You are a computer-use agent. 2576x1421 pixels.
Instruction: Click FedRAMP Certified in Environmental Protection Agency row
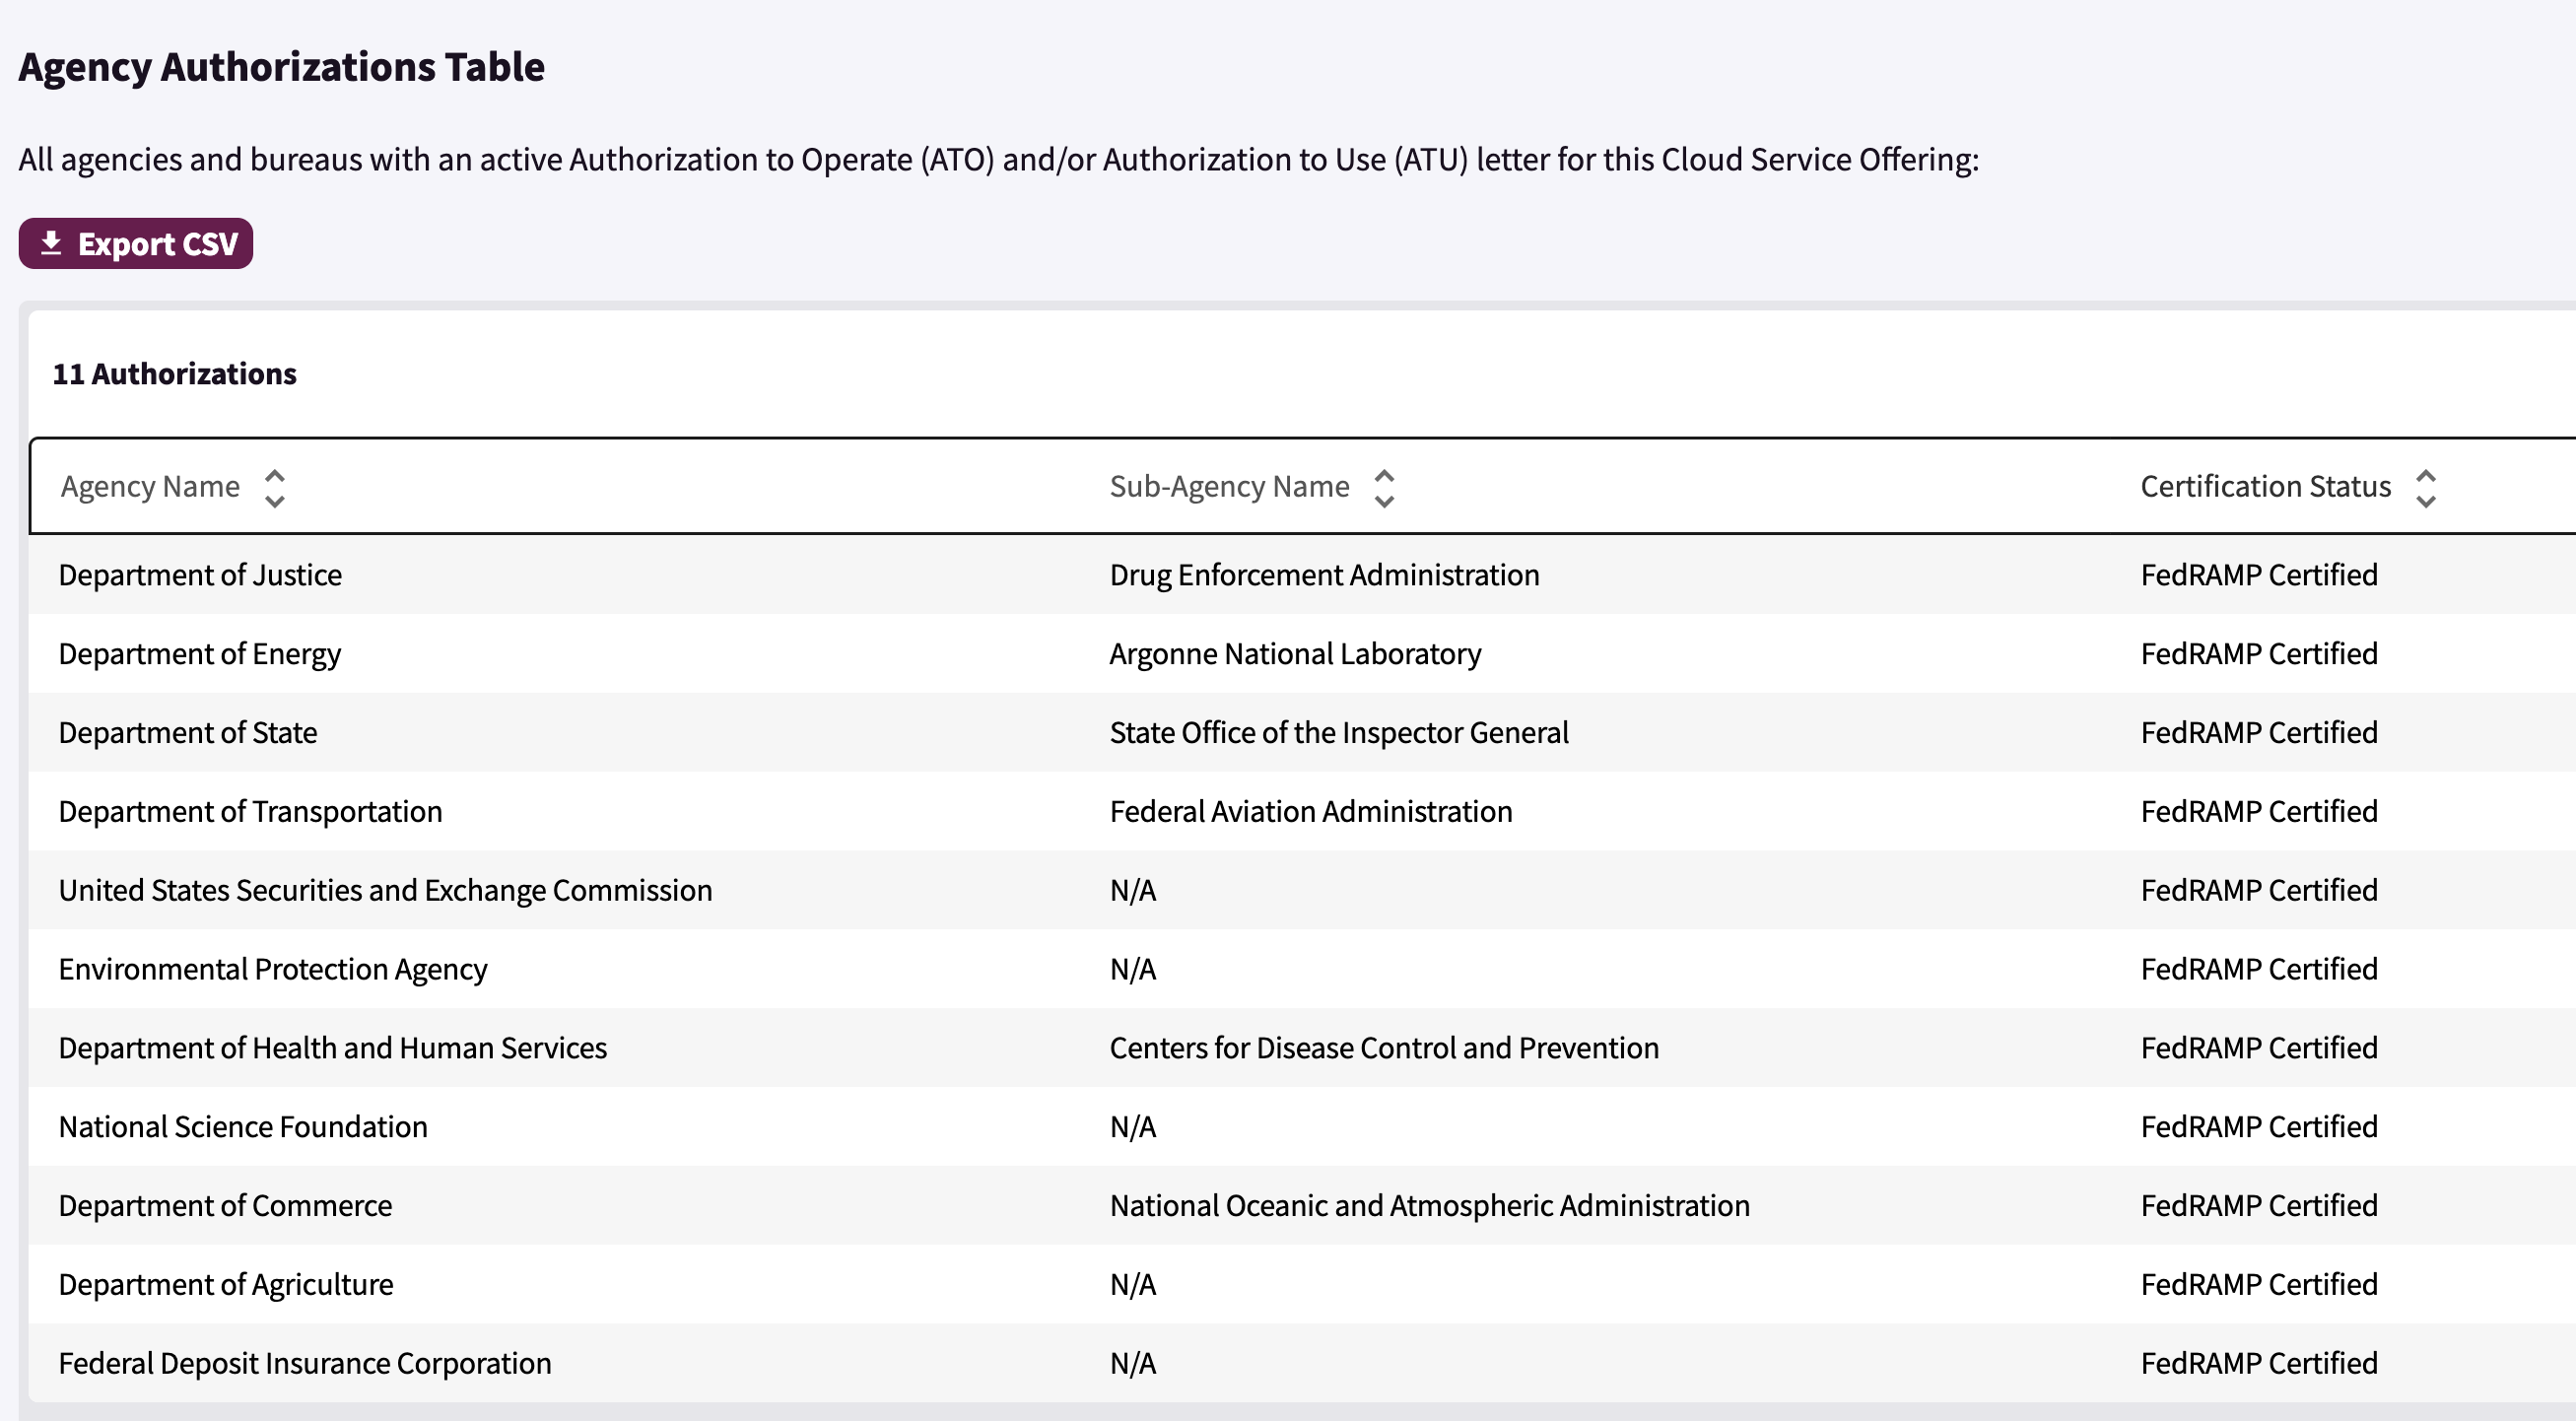2259,970
